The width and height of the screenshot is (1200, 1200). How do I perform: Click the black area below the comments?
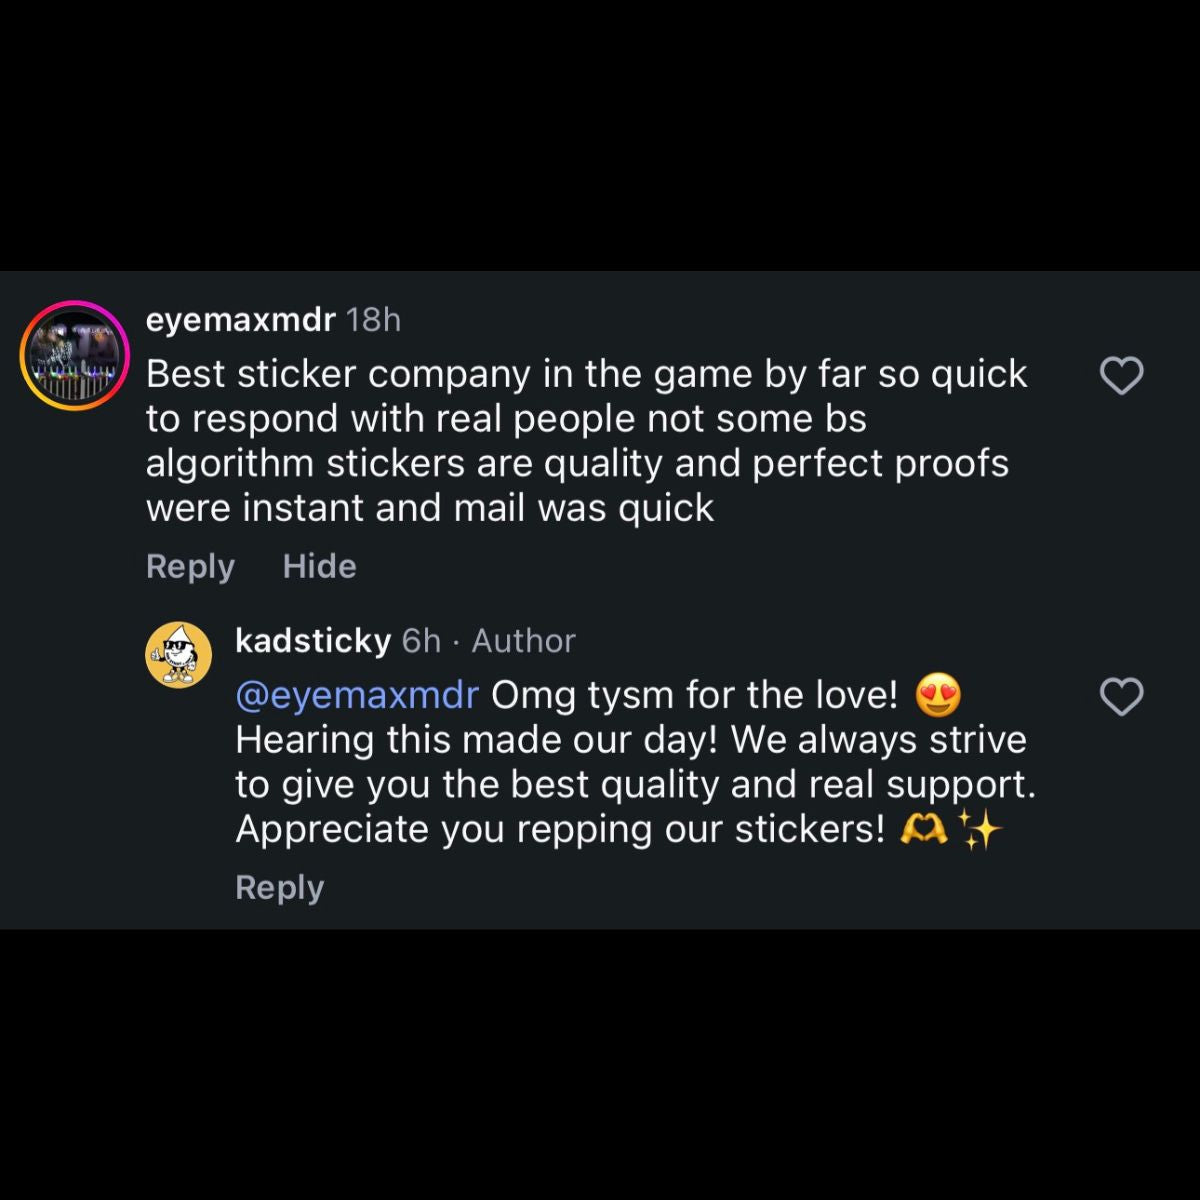600,1065
